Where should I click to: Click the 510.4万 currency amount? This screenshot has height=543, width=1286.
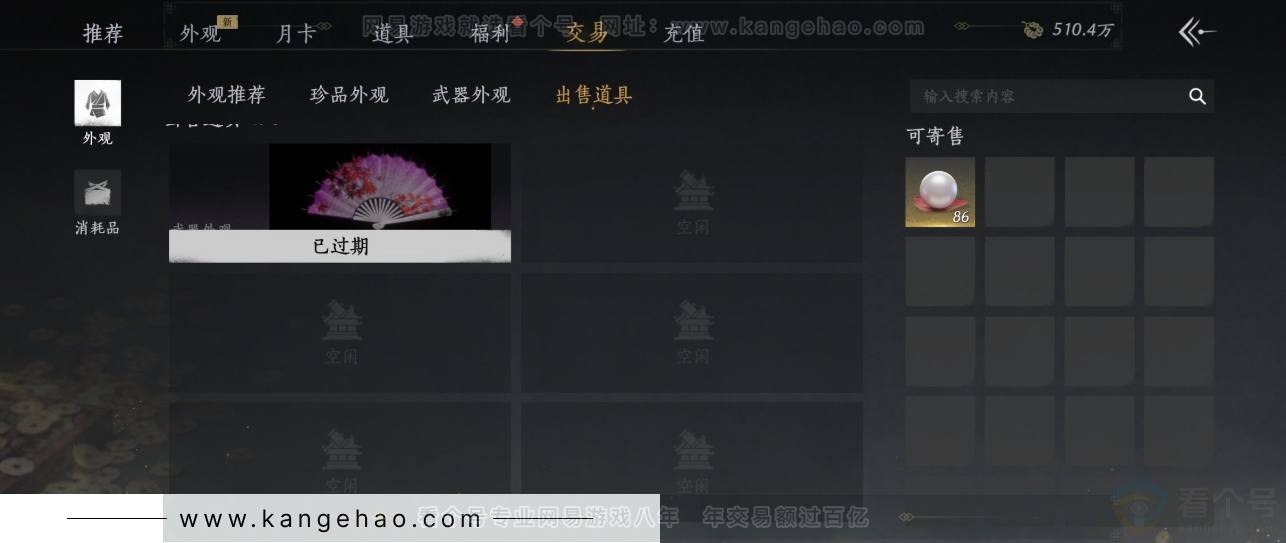click(x=1082, y=30)
